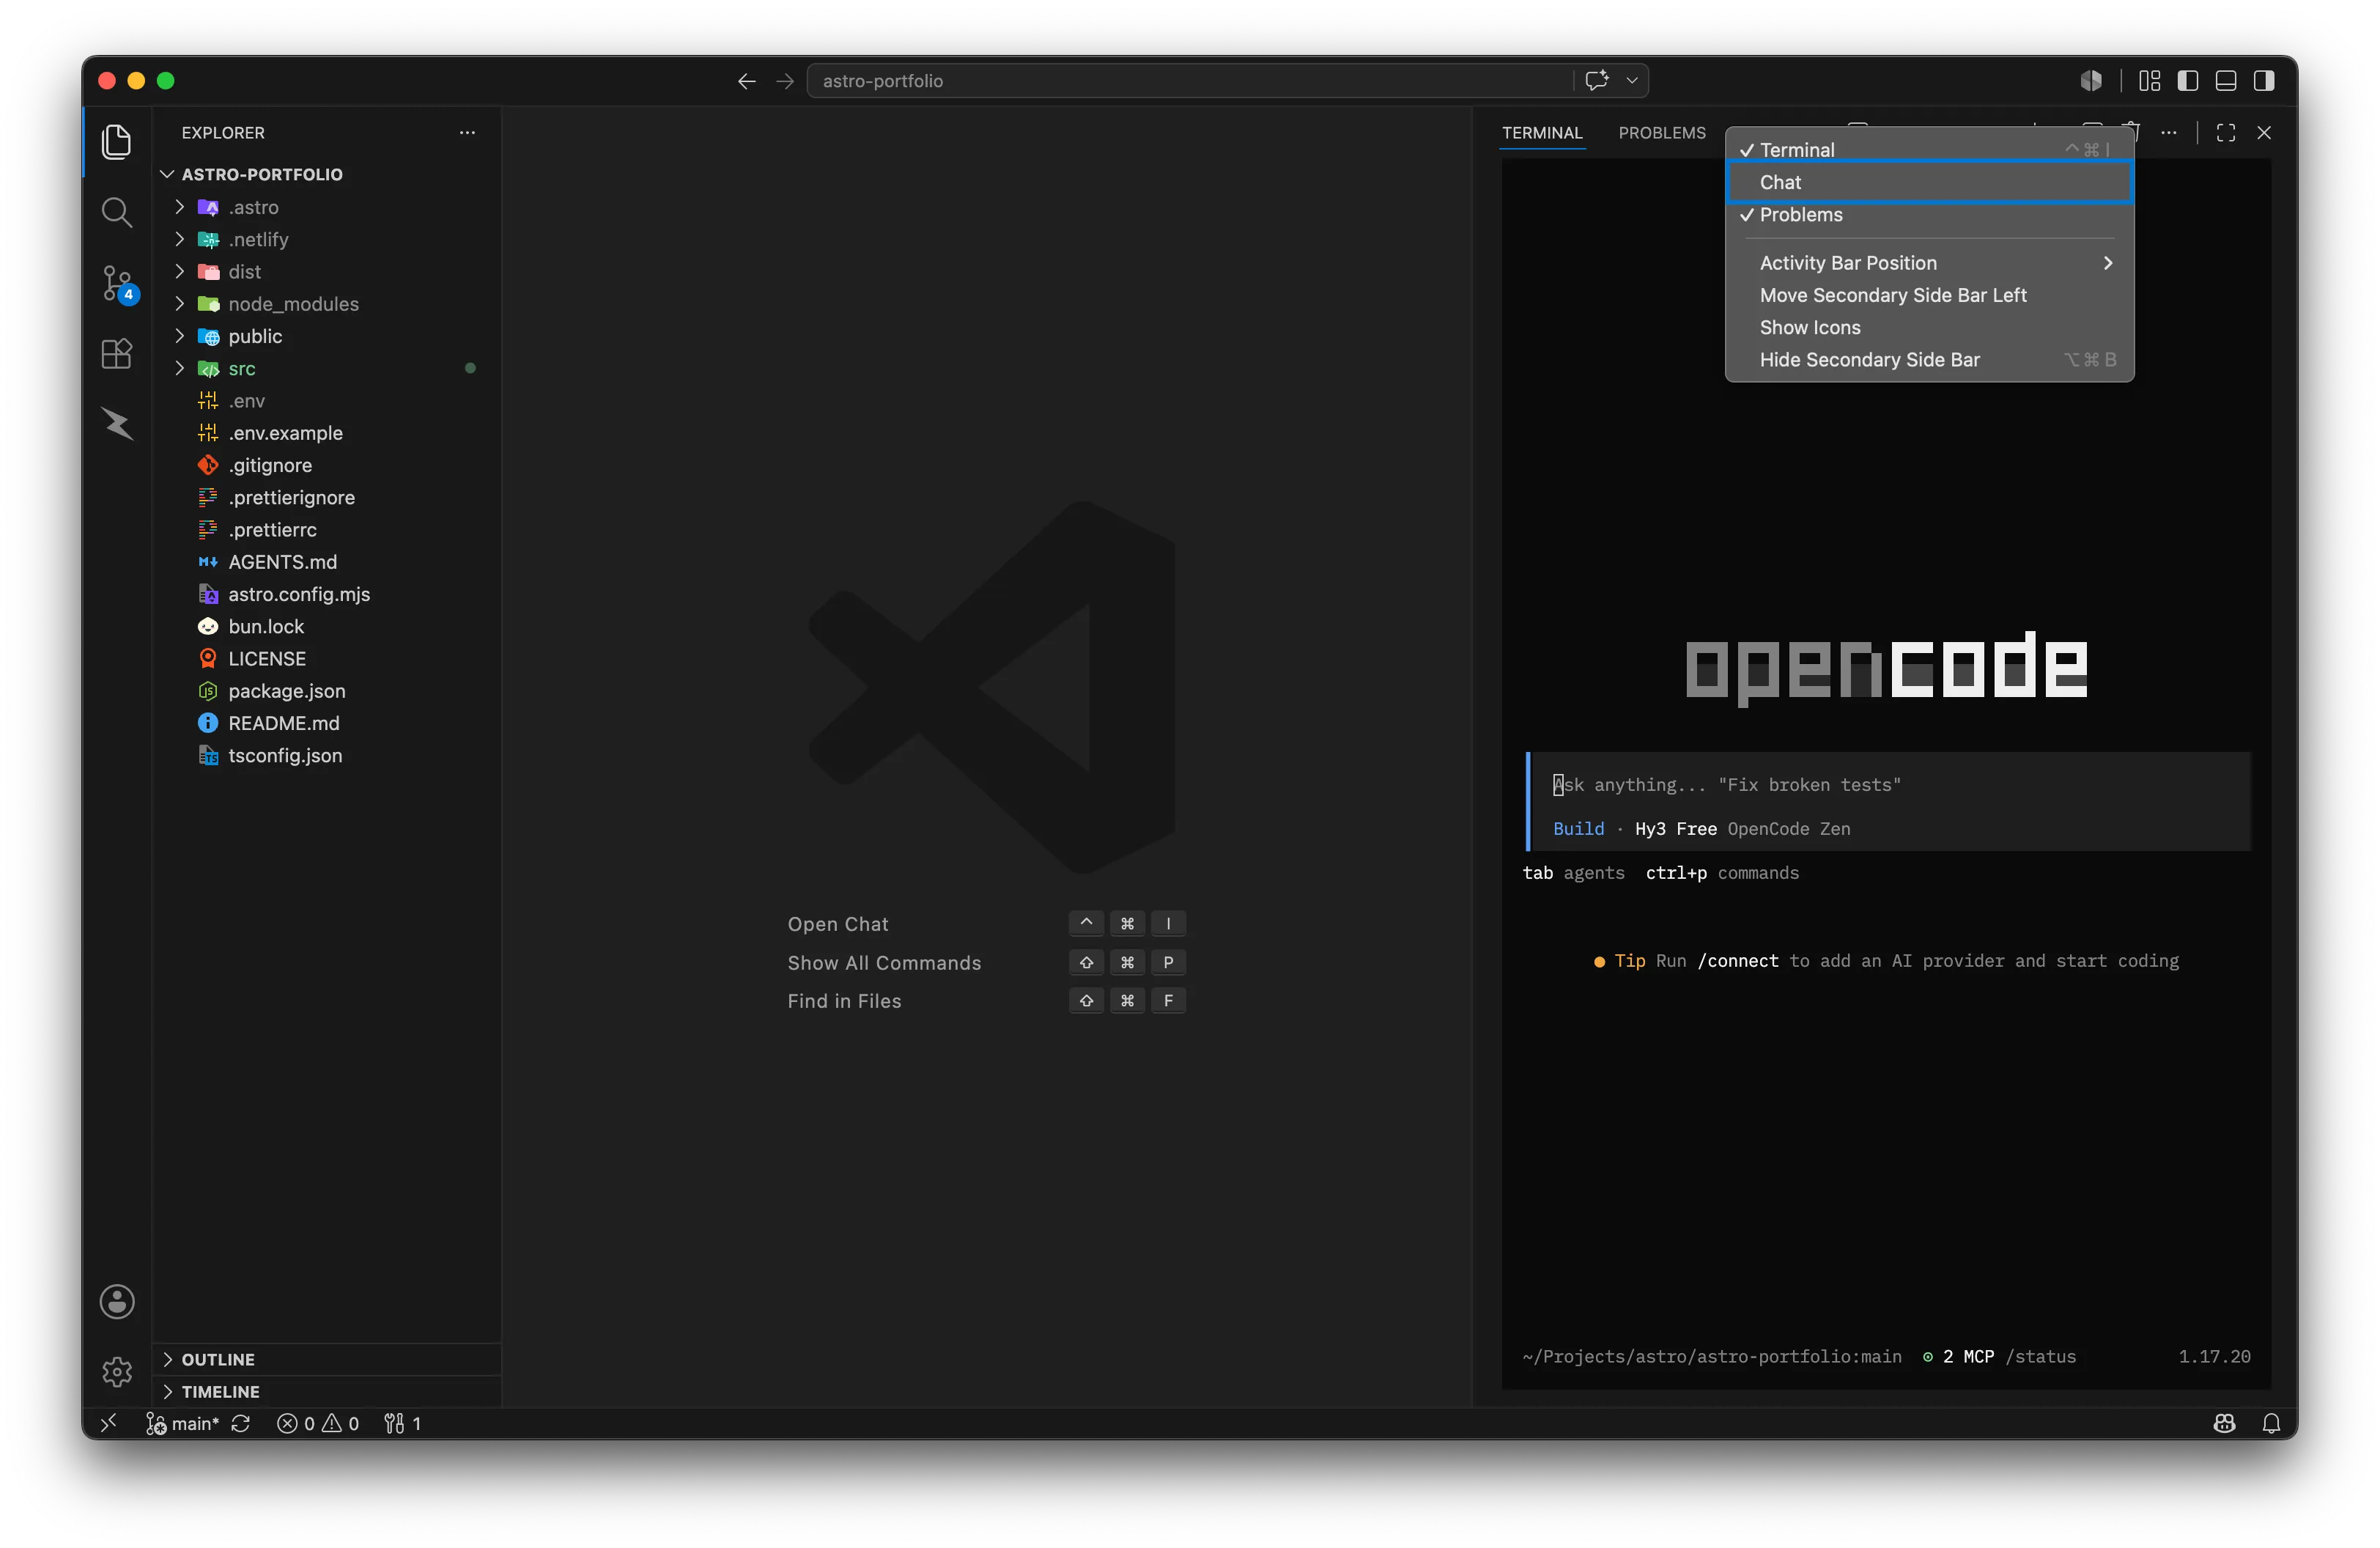Toggle Terminal view in context menu
2380x1548 pixels.
tap(1929, 150)
